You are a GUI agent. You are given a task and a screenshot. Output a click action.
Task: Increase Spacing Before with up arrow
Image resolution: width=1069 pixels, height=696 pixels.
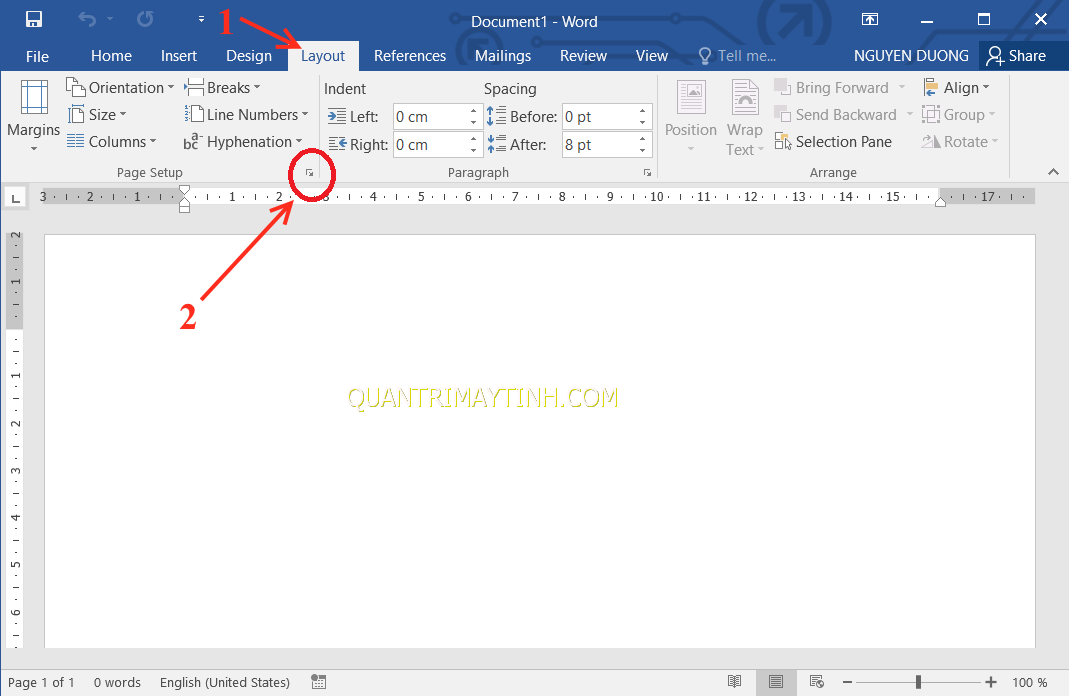643,111
